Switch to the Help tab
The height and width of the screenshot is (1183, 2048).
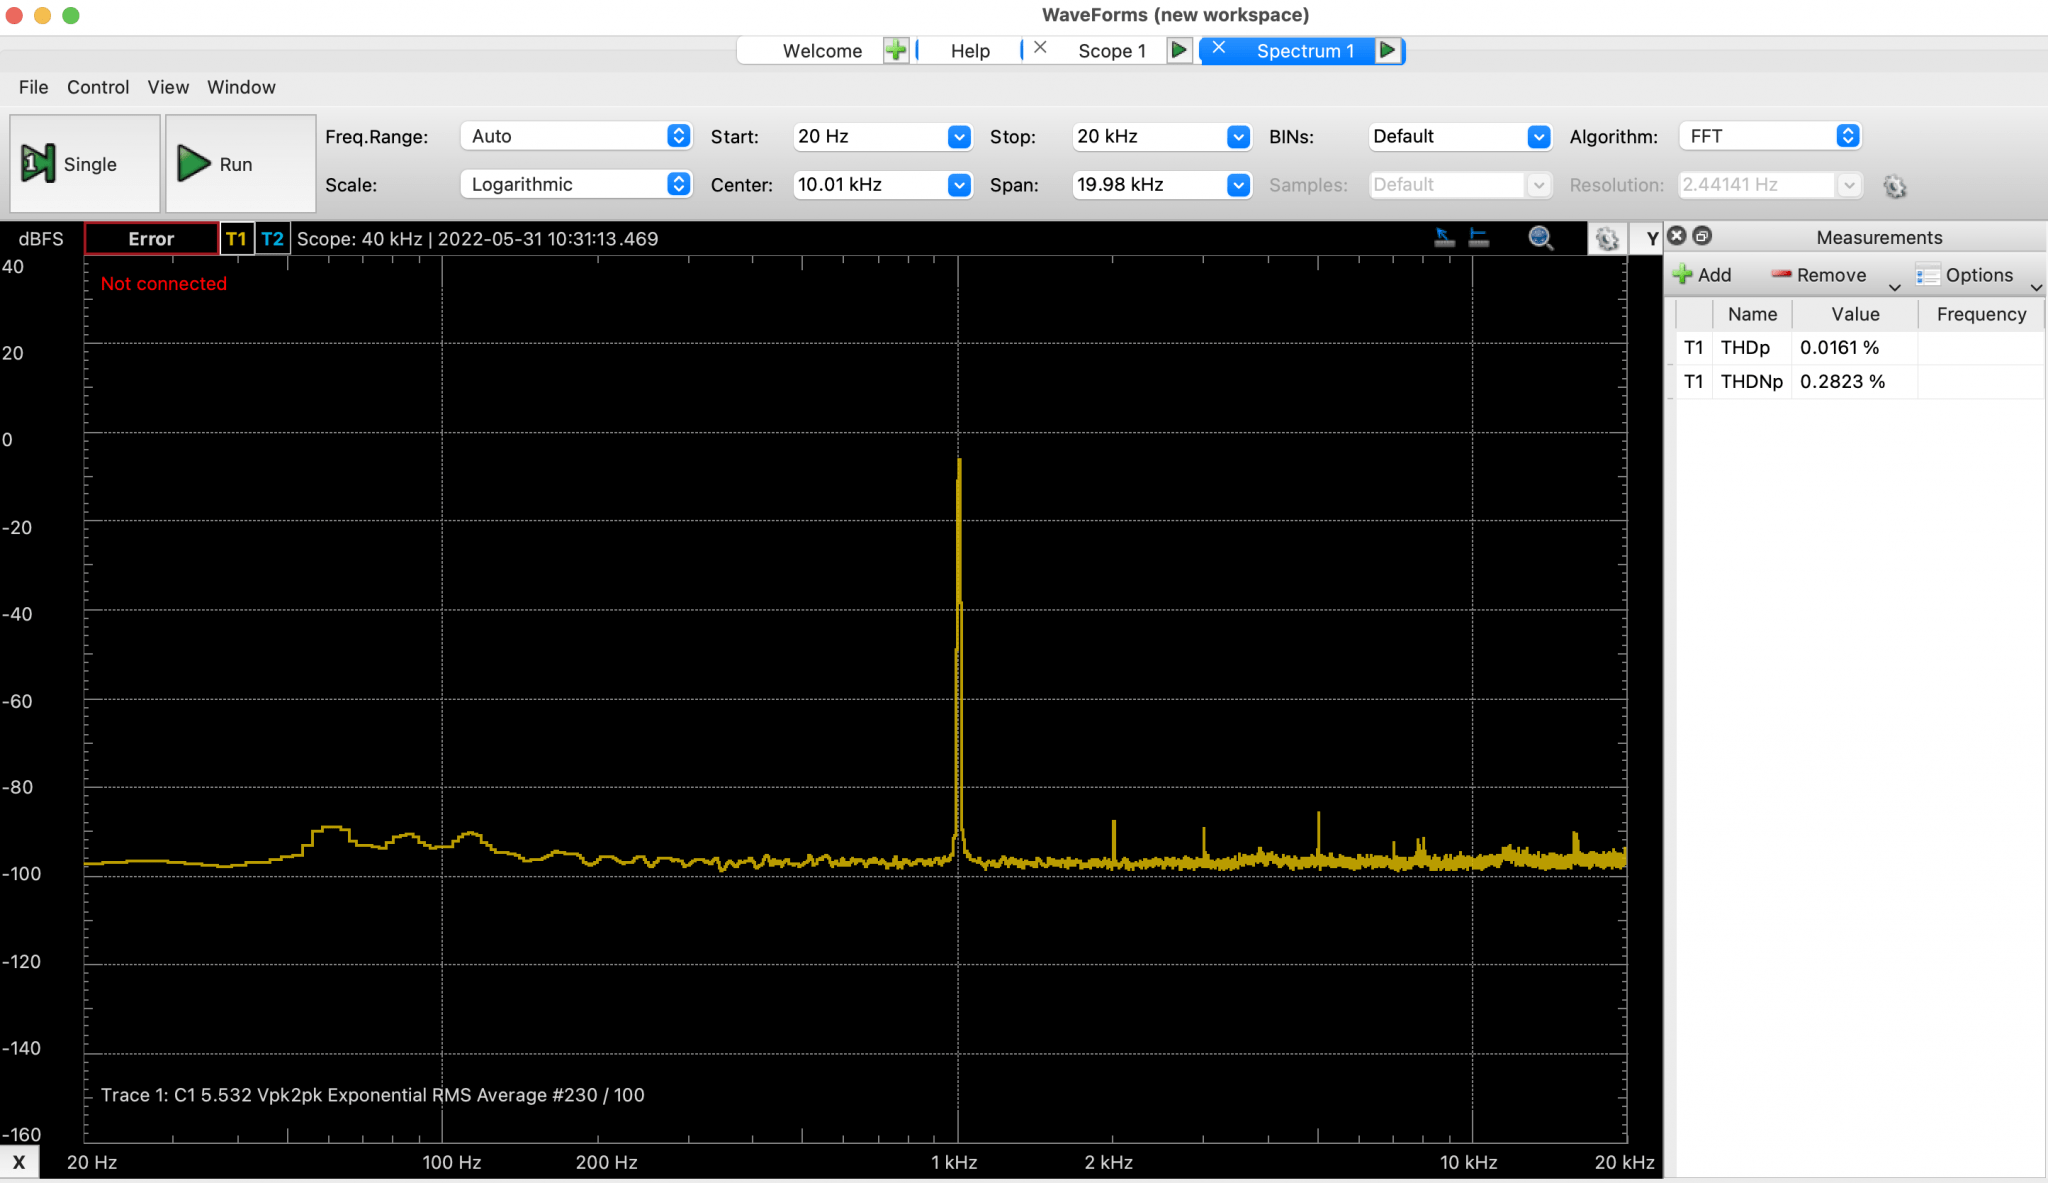(x=970, y=51)
